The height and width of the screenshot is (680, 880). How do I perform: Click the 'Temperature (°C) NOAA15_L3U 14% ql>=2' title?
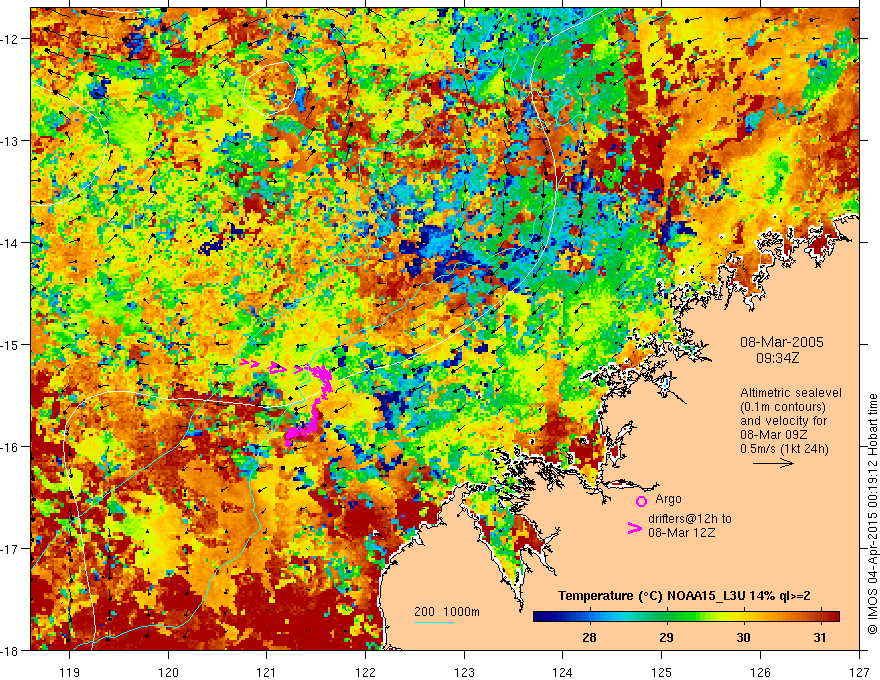(684, 596)
